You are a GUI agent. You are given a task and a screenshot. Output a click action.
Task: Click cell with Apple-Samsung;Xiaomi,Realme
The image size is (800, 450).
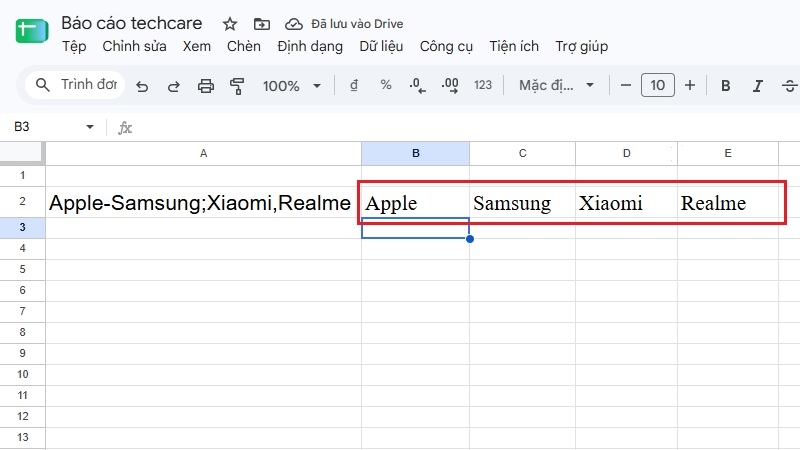pyautogui.click(x=204, y=202)
